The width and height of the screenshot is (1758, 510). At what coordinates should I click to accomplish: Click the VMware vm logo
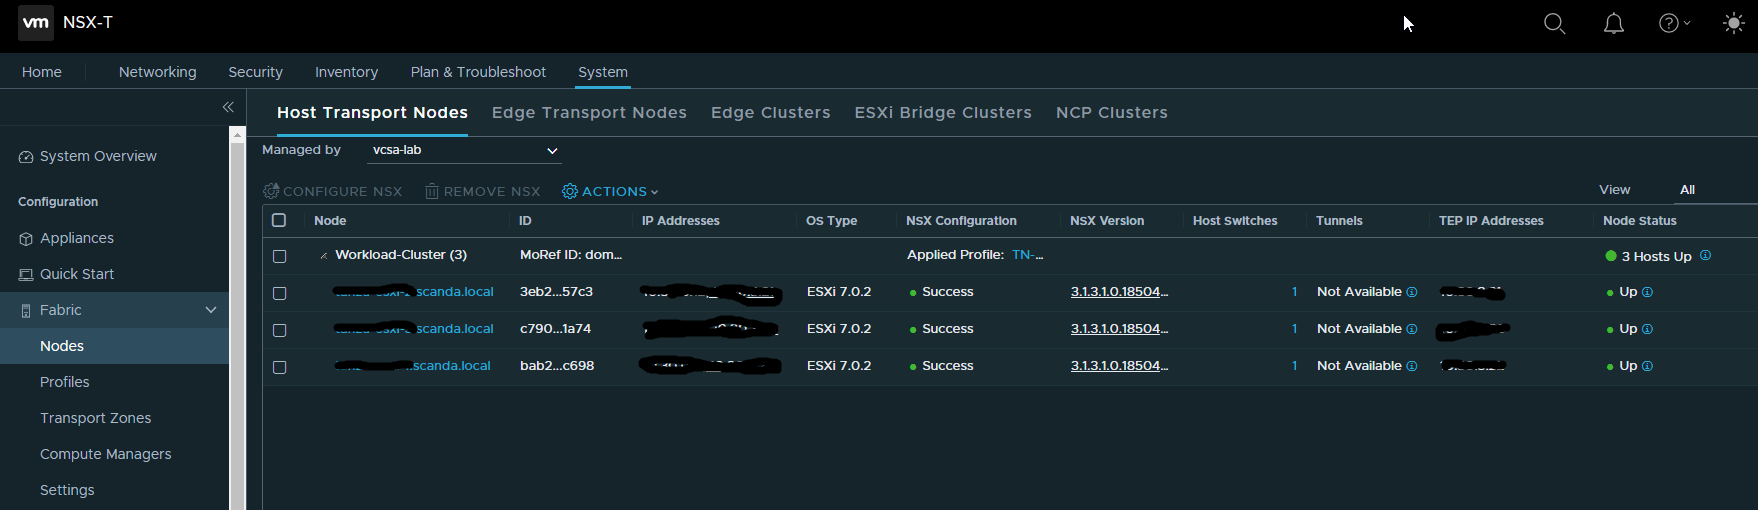(36, 22)
